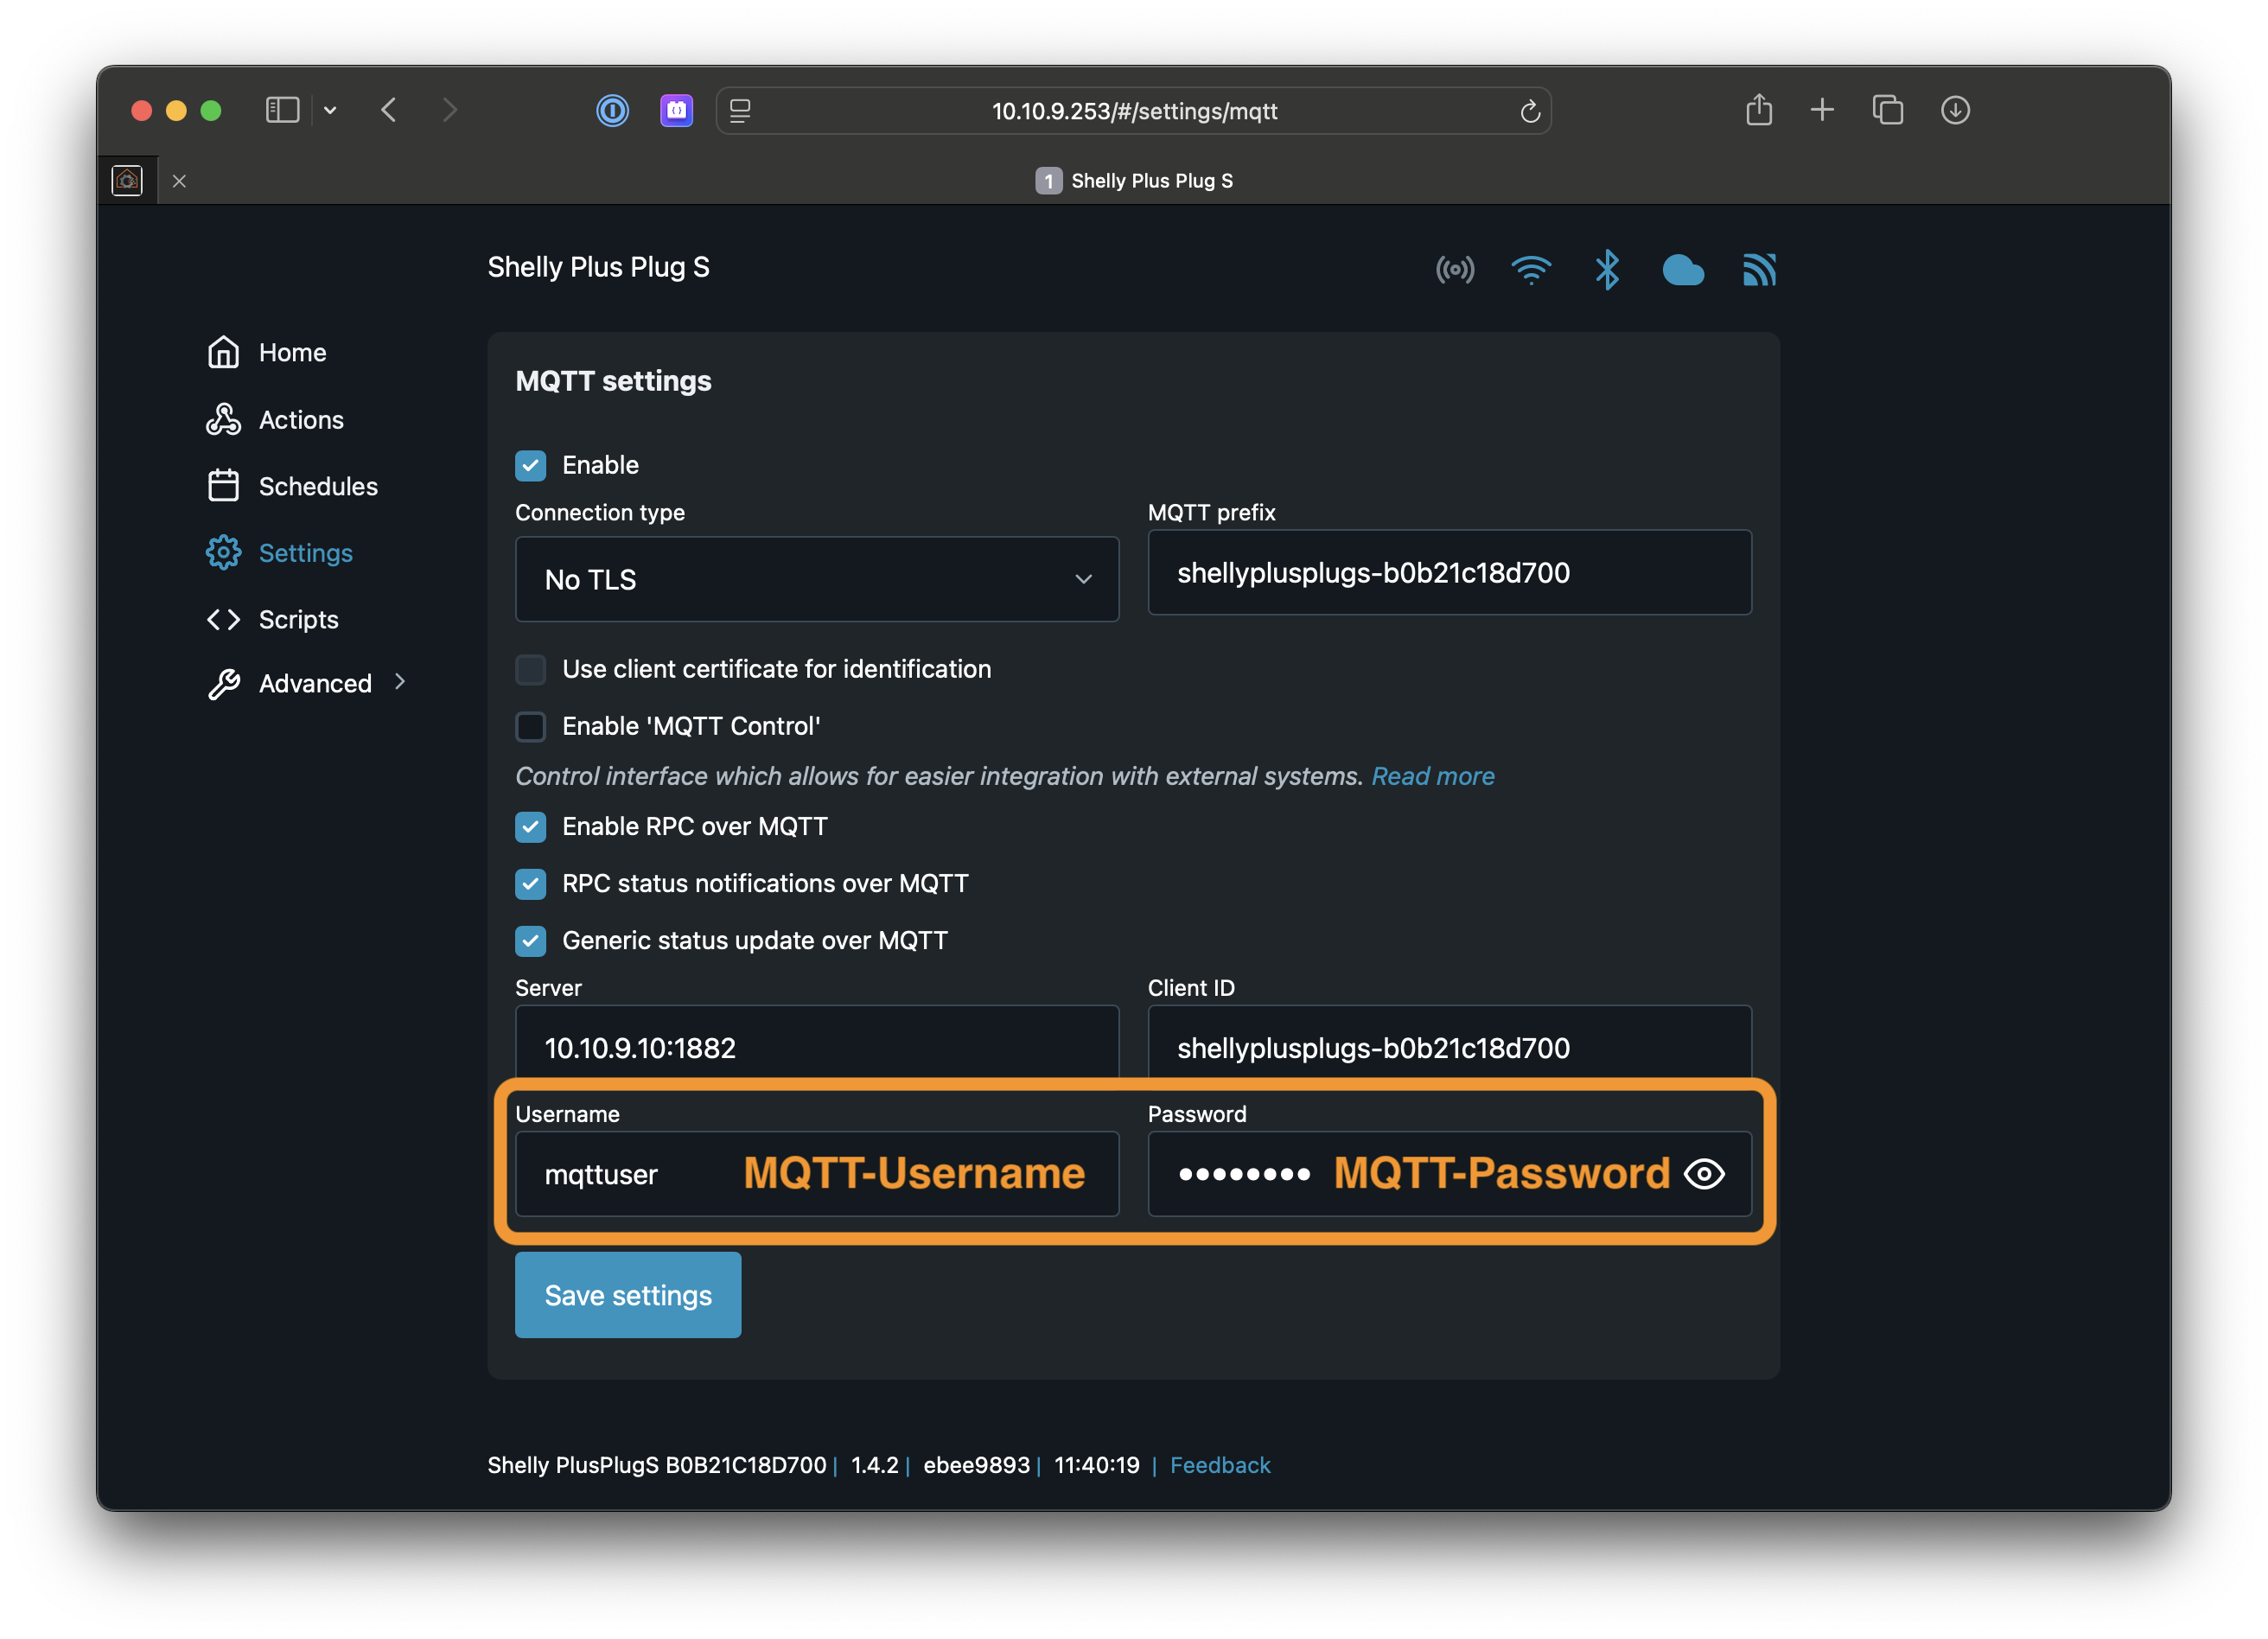Click the Bluetooth status icon

pyautogui.click(x=1607, y=270)
